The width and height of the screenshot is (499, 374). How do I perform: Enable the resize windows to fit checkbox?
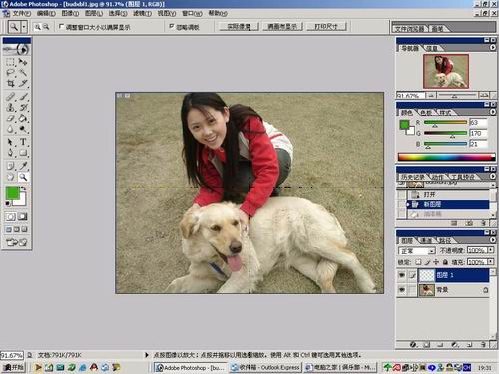[x=61, y=26]
